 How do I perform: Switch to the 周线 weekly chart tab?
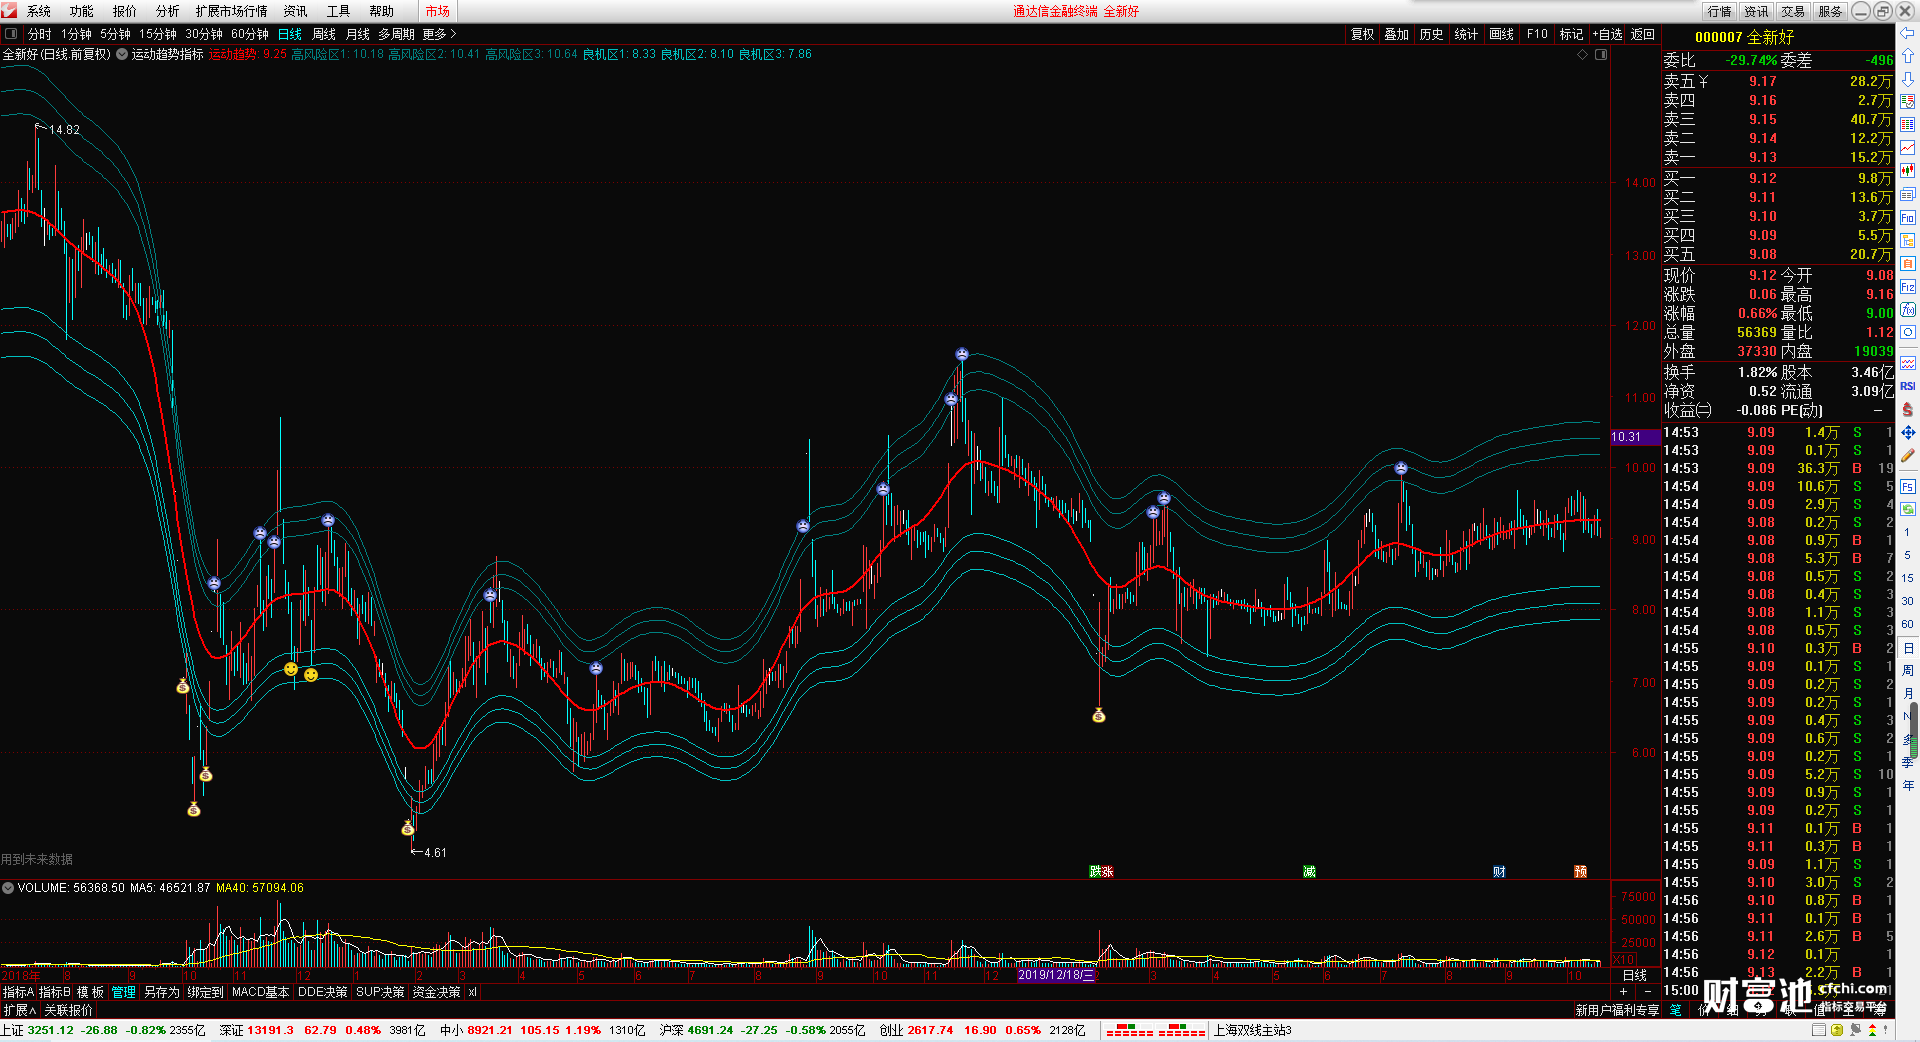tap(324, 34)
